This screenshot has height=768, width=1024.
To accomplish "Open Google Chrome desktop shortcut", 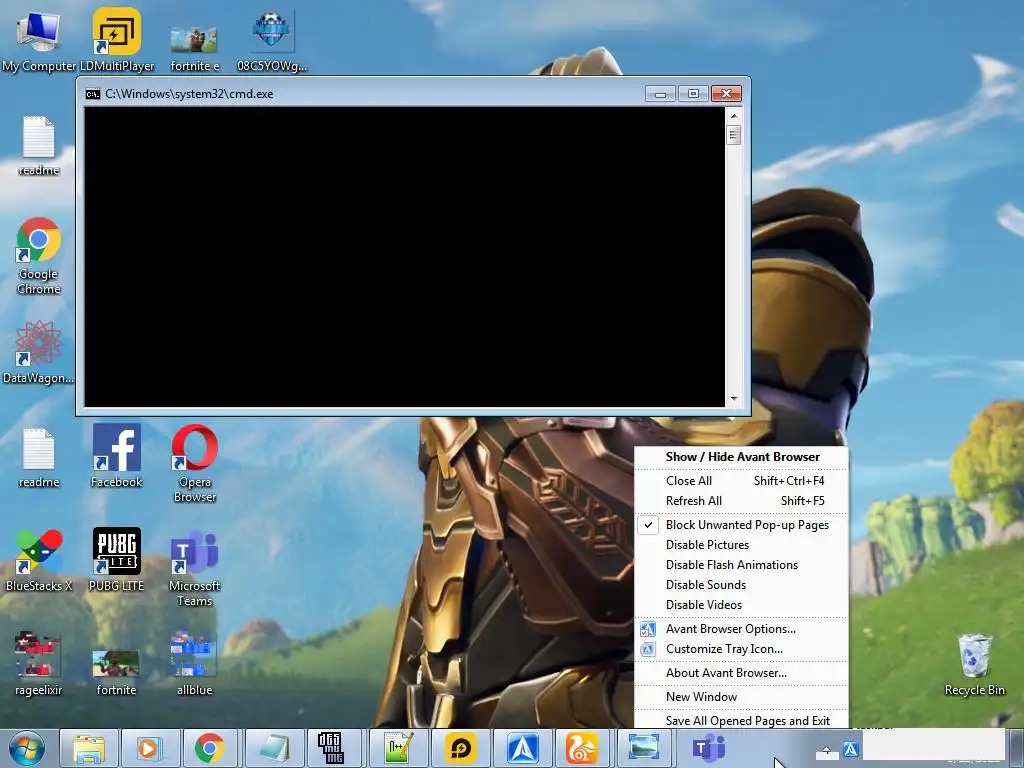I will tap(39, 256).
